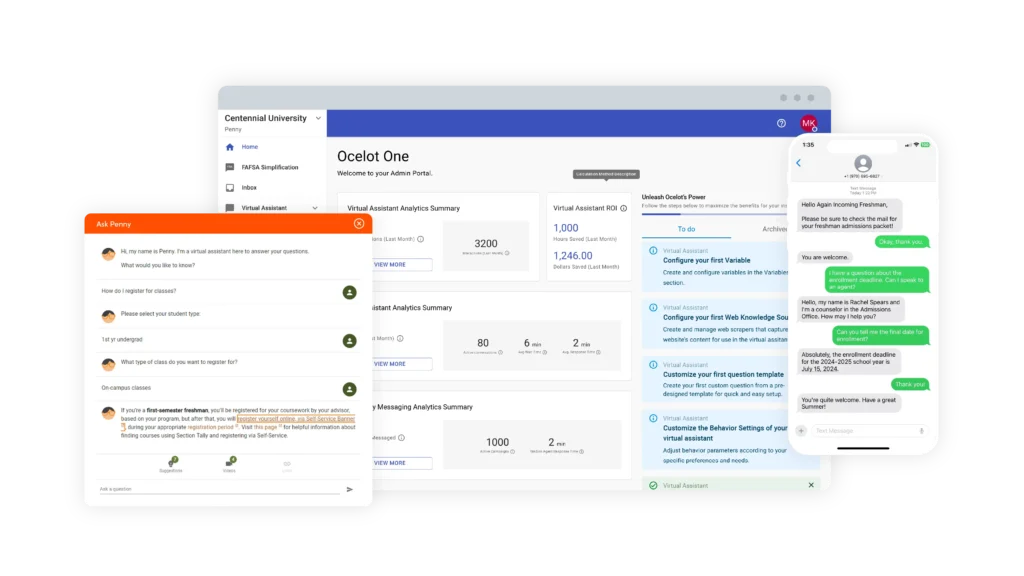Select Inbox in the sidebar menu
1024x576 pixels.
(x=249, y=187)
